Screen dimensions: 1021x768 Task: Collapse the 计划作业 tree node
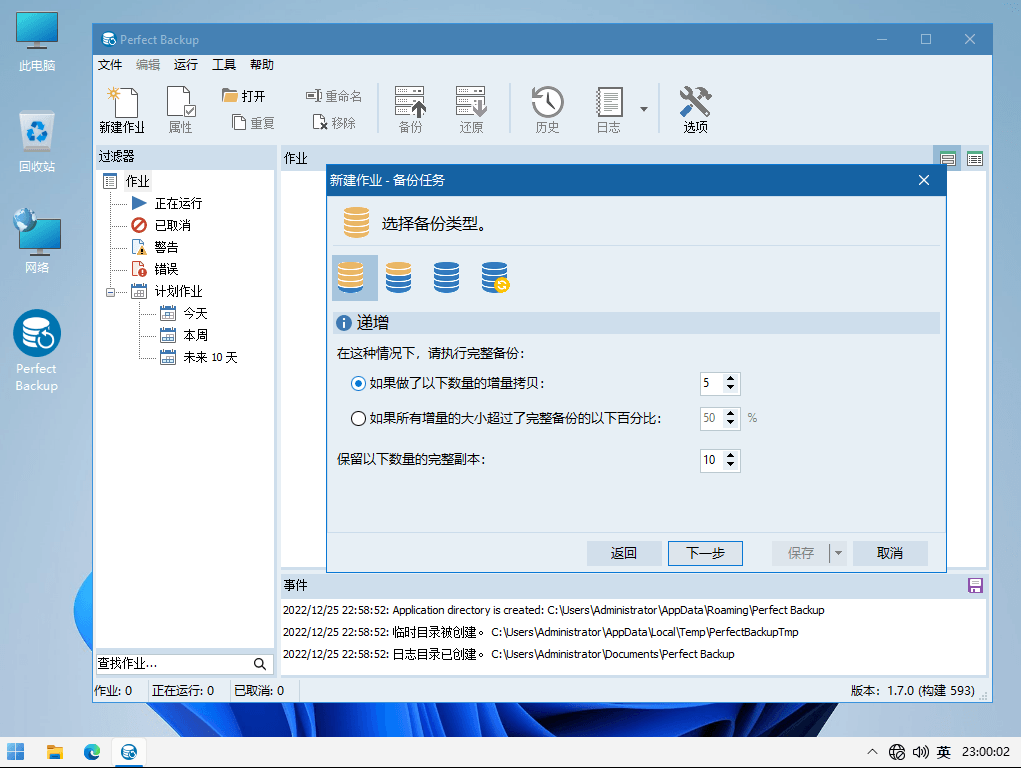click(110, 292)
